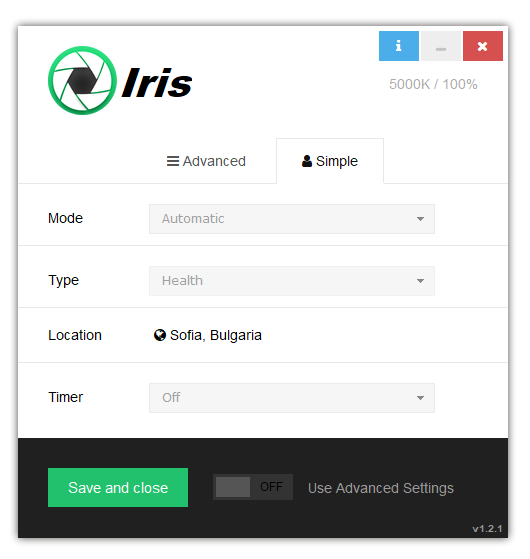Viewport: 530px width, 559px height.
Task: Click the Save and close button
Action: tap(118, 487)
